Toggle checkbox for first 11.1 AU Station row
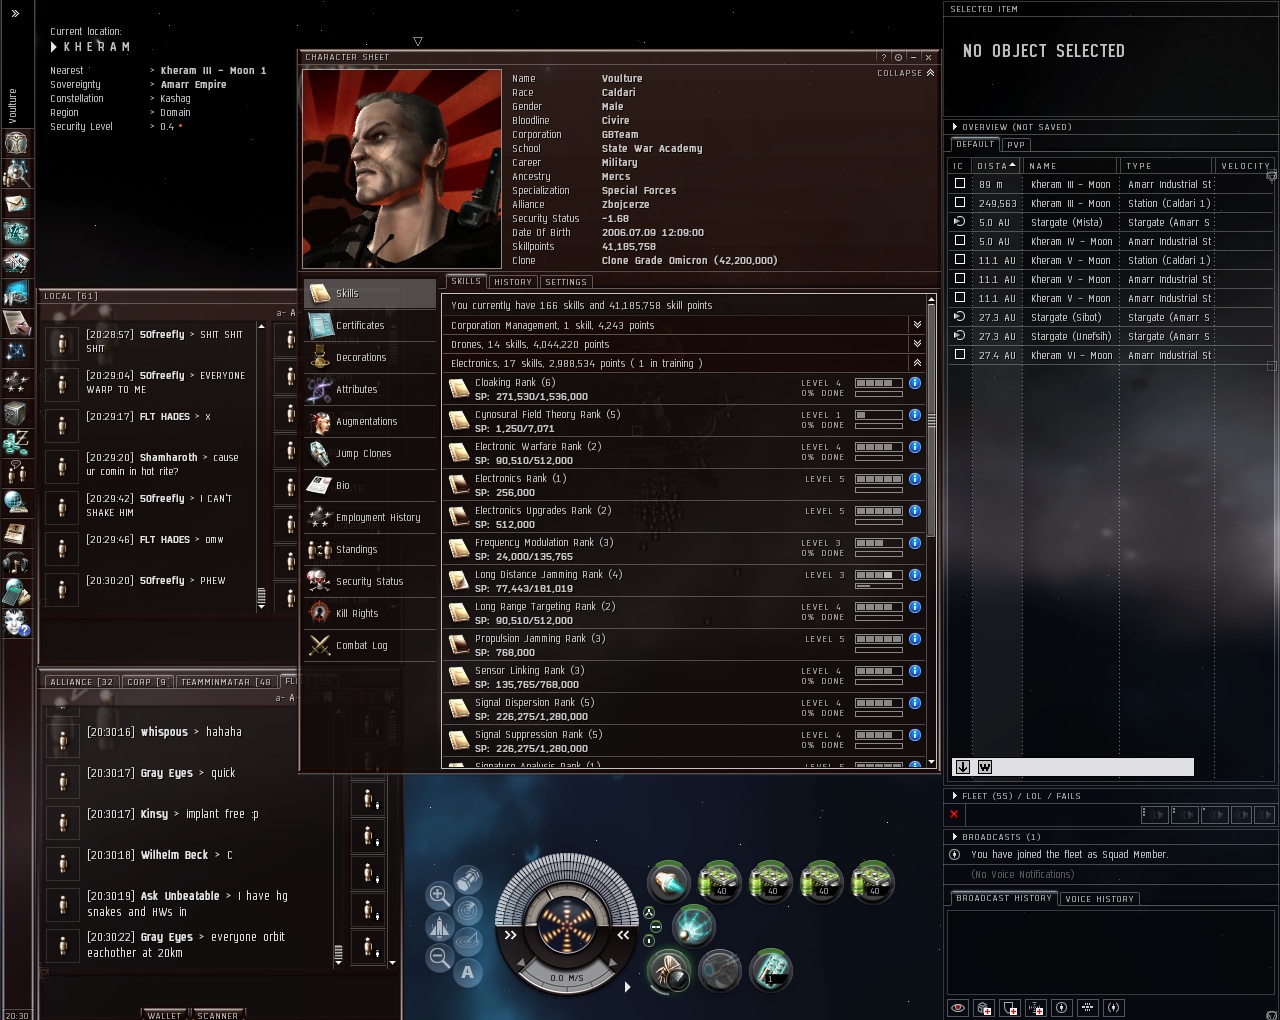1280x1020 pixels. click(960, 260)
